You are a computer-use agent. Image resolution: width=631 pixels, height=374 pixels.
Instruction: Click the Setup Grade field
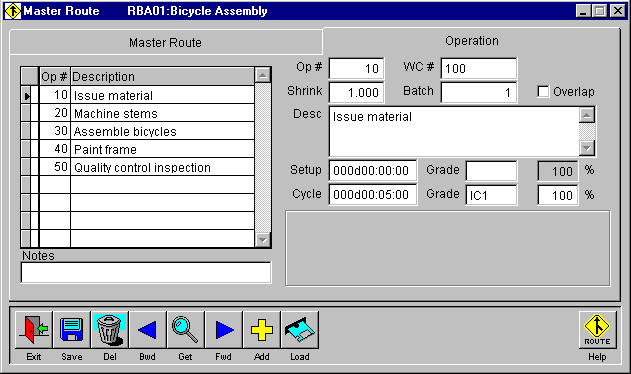tap(491, 171)
